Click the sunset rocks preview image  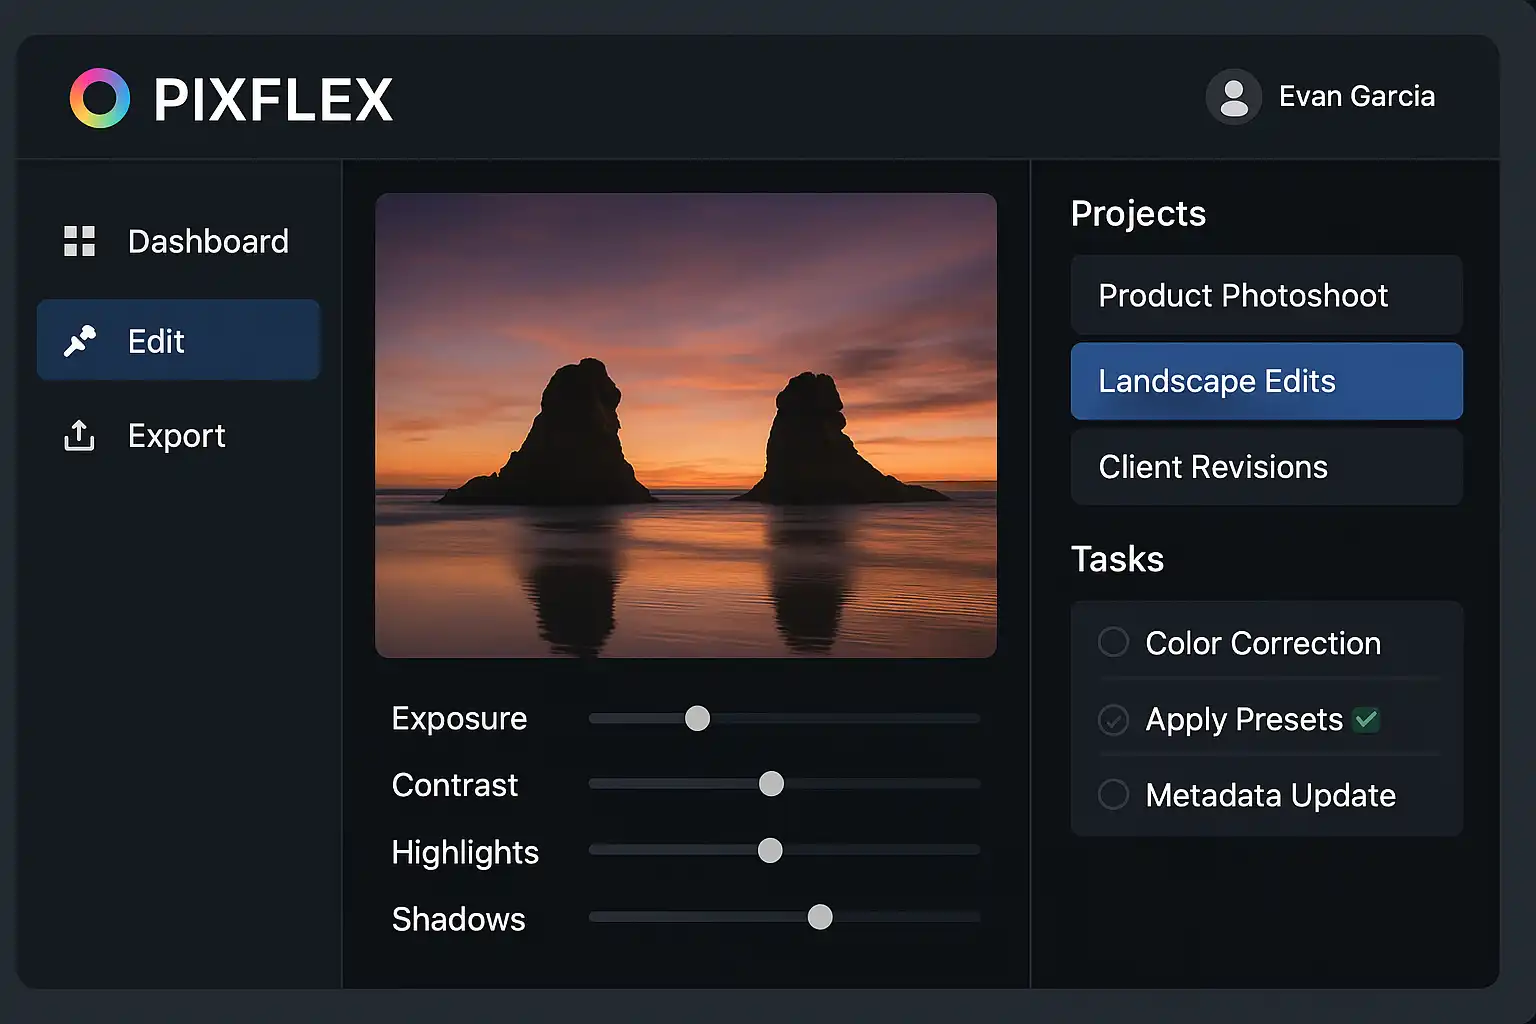(686, 425)
